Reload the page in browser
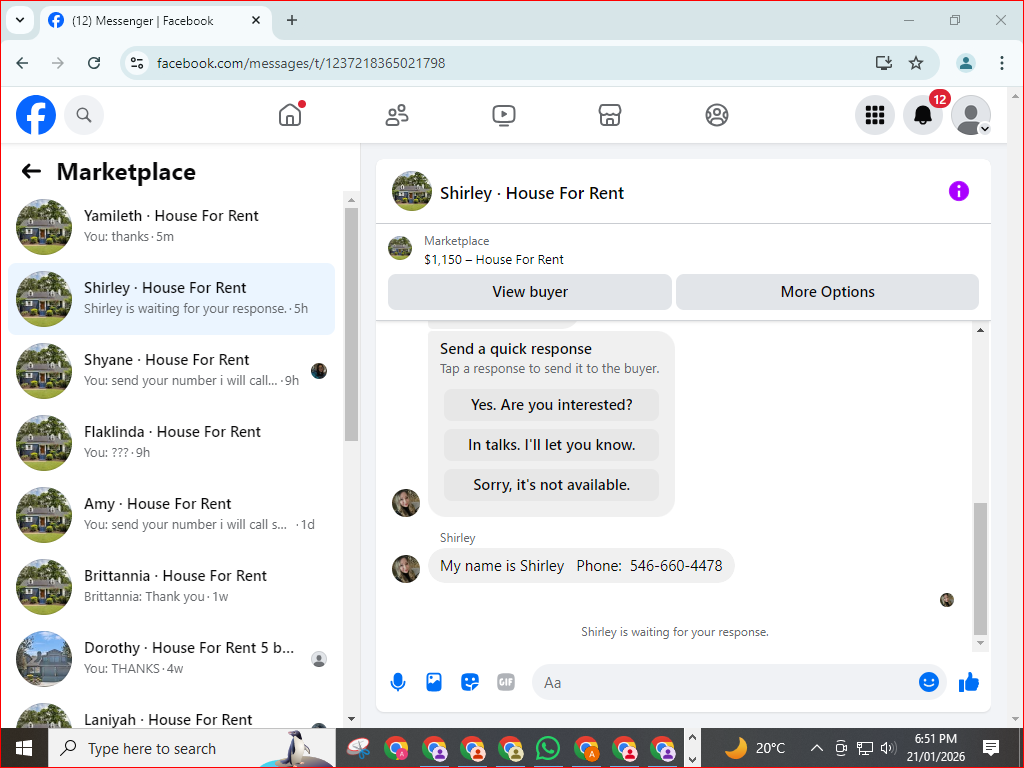This screenshot has width=1024, height=768. [x=94, y=63]
